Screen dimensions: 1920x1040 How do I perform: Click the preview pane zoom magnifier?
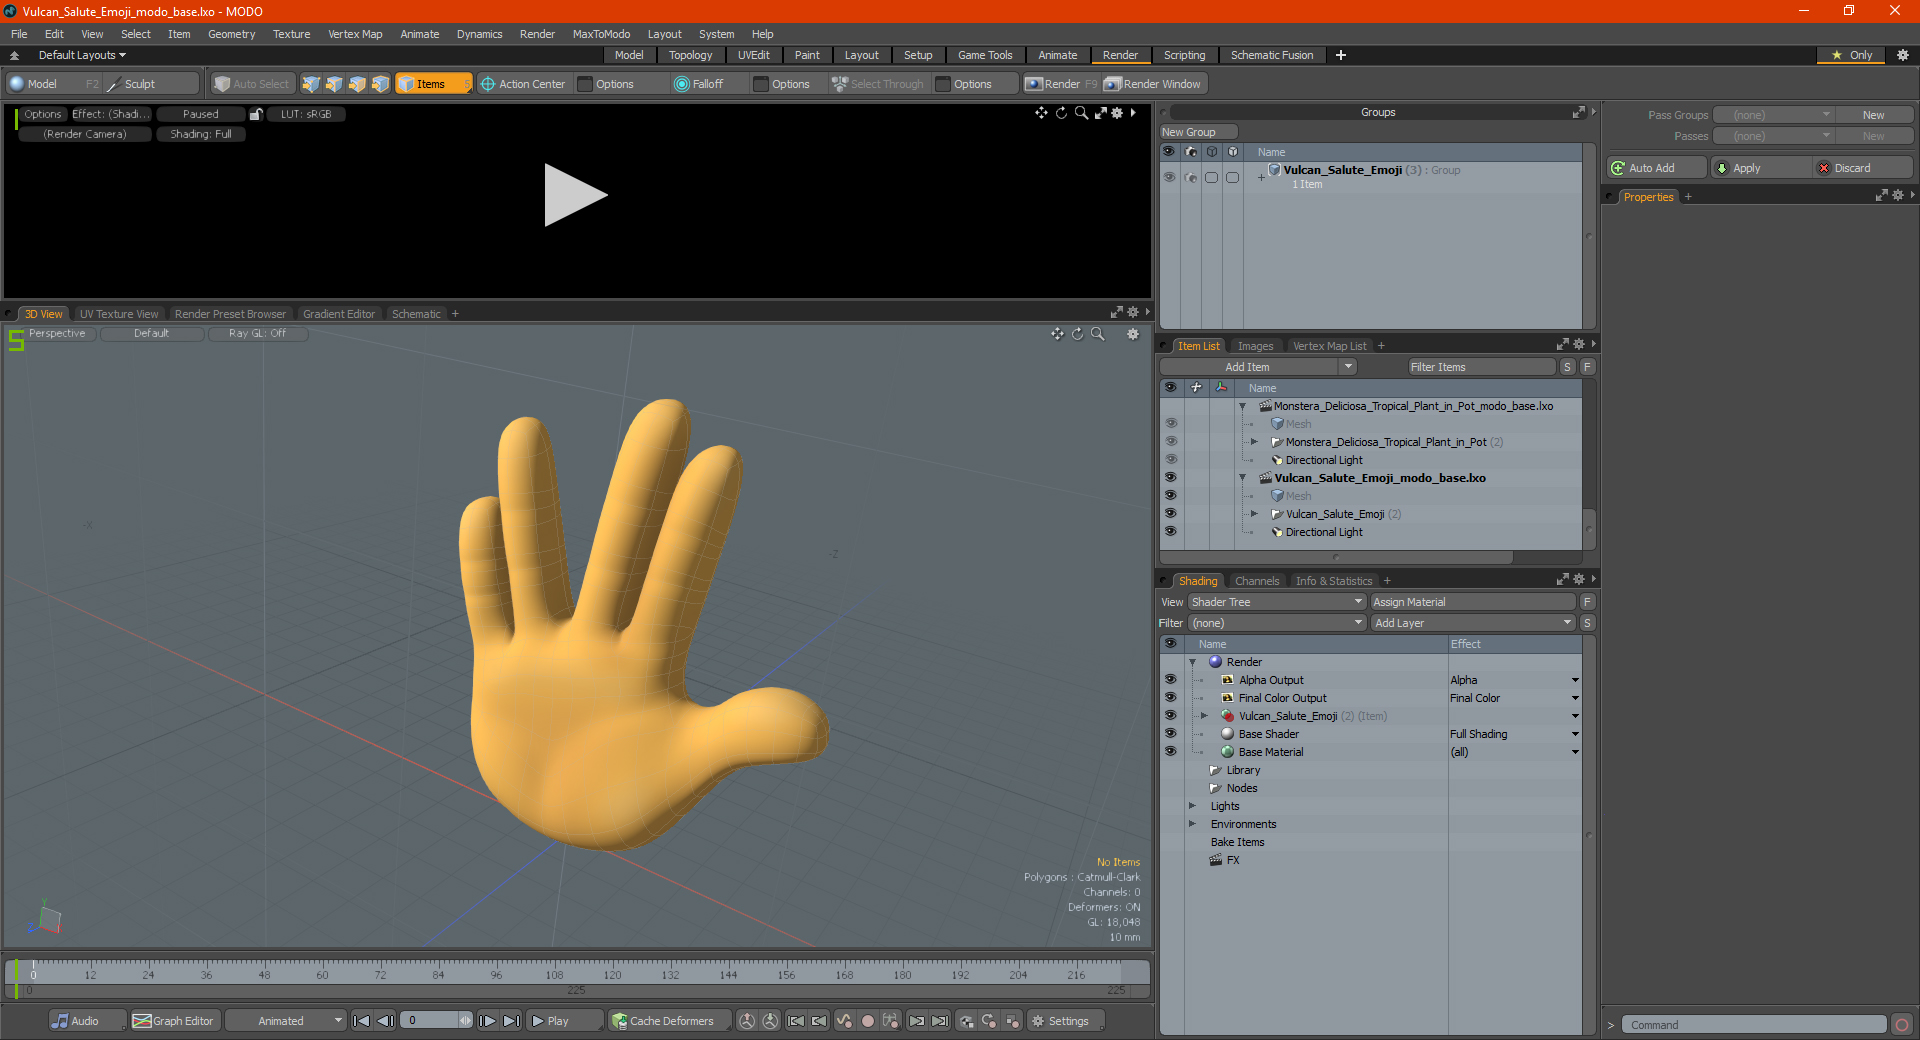click(1081, 113)
